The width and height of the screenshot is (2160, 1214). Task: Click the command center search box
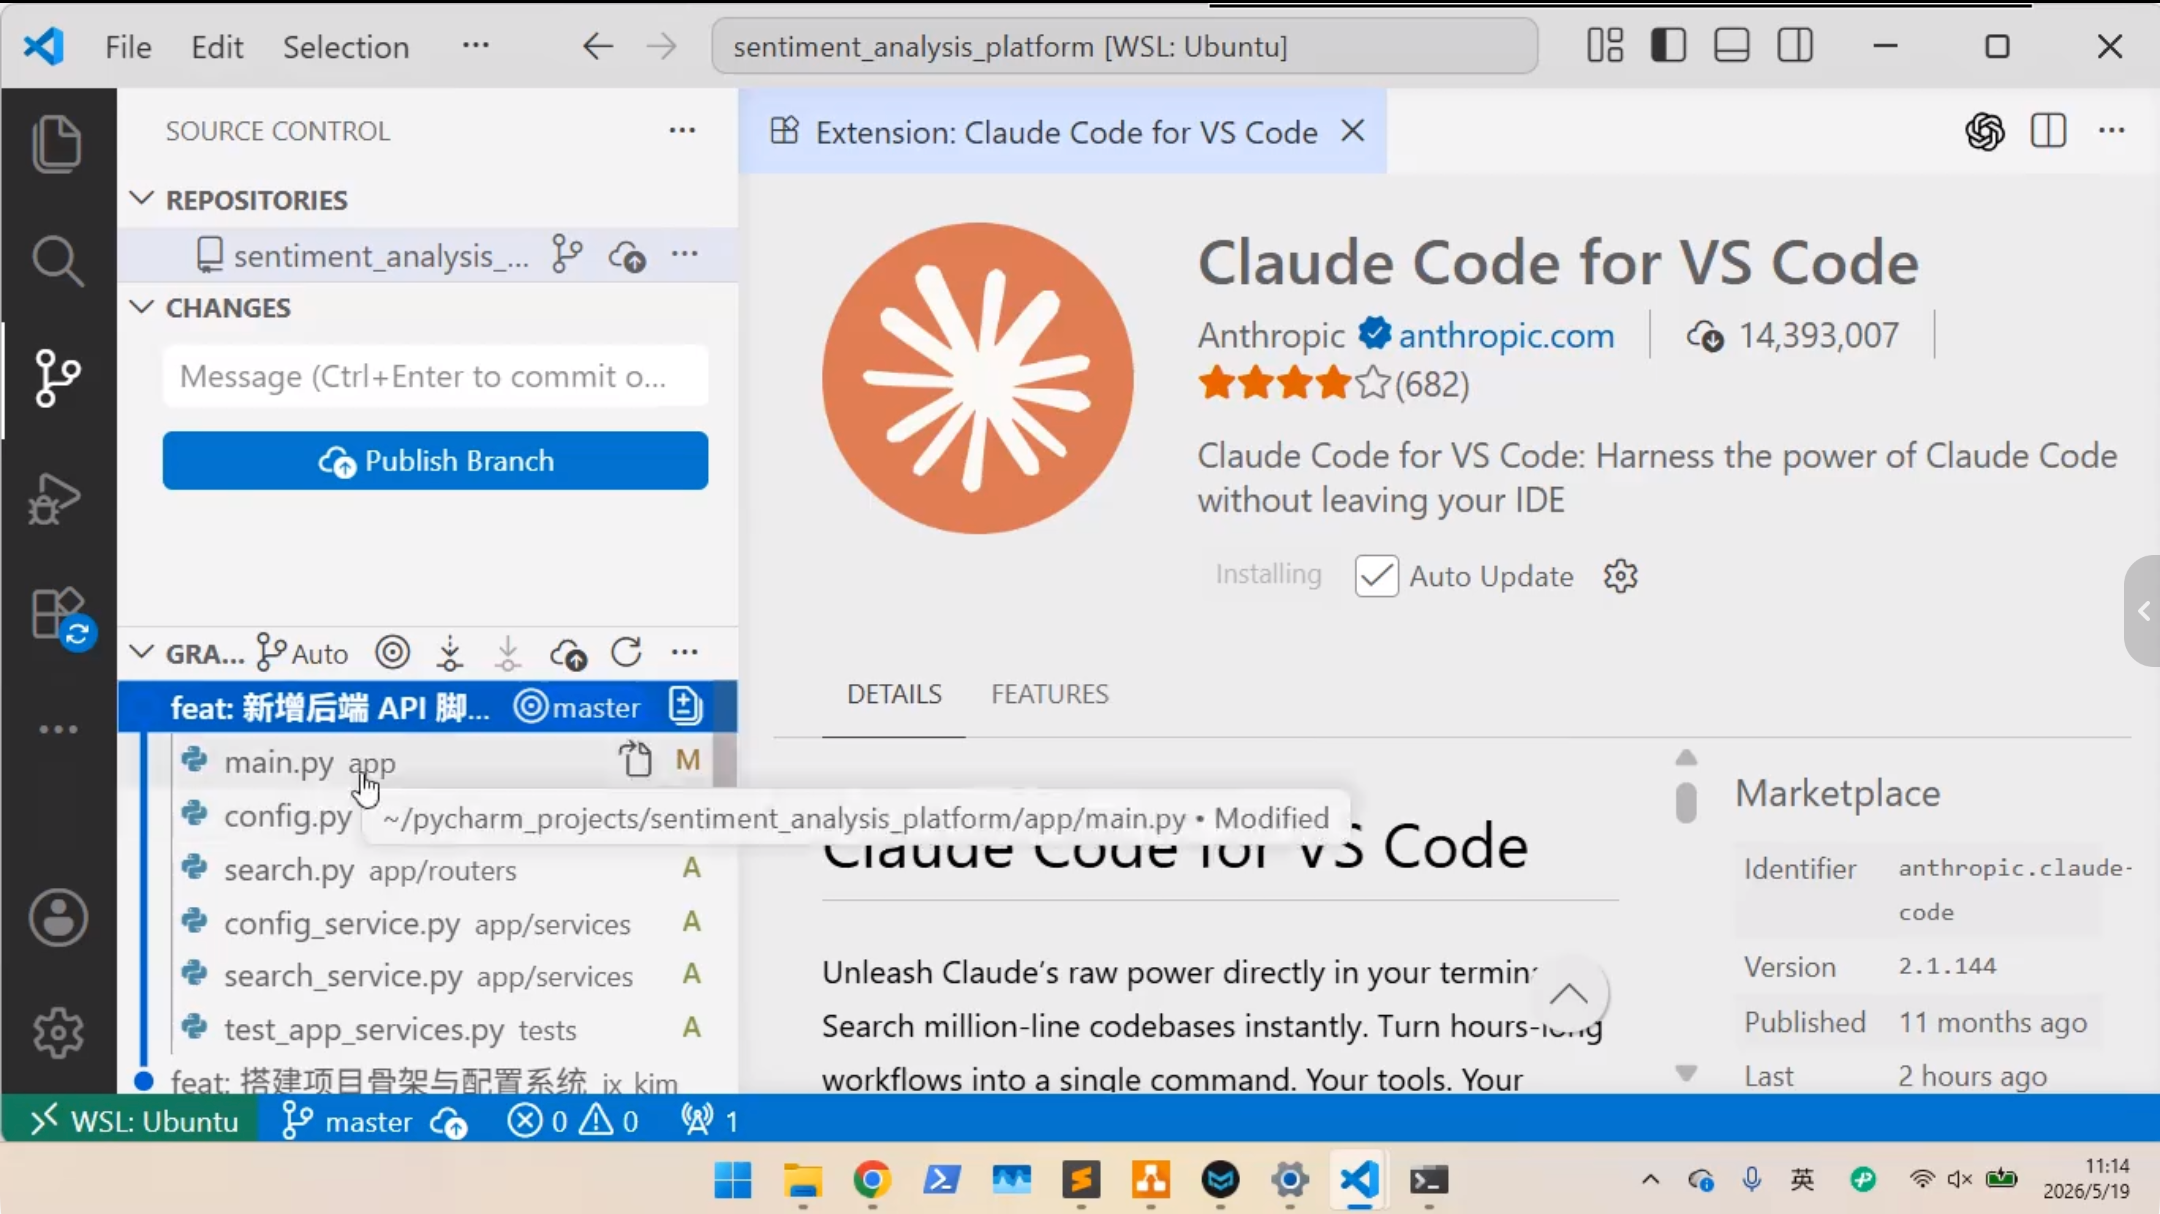pos(1124,46)
